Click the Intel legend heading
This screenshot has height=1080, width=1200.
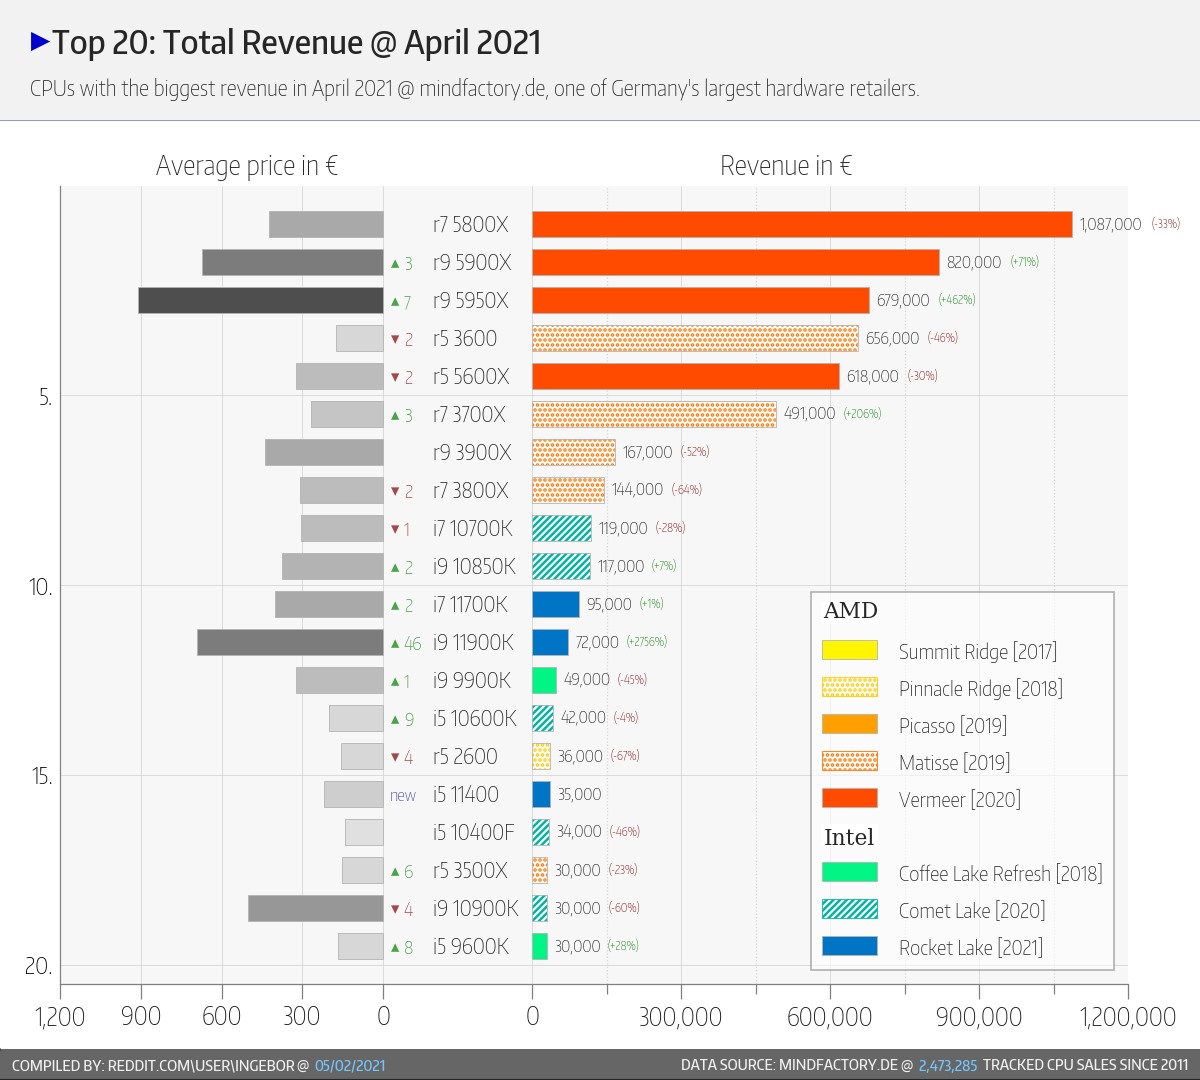(x=849, y=837)
